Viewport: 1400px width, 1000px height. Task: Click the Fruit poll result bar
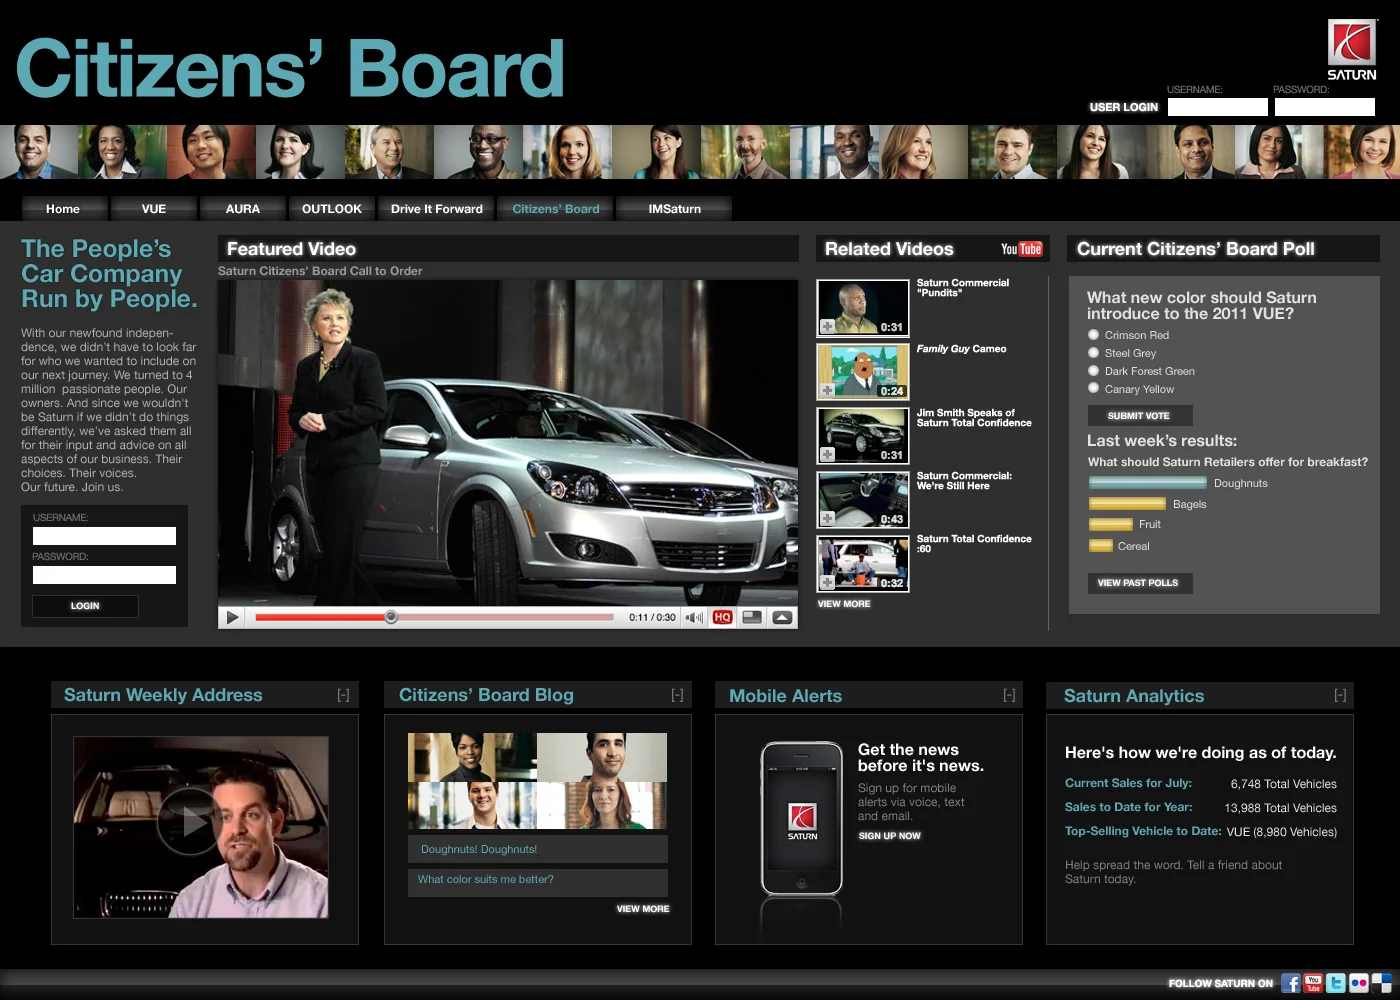tap(1110, 524)
